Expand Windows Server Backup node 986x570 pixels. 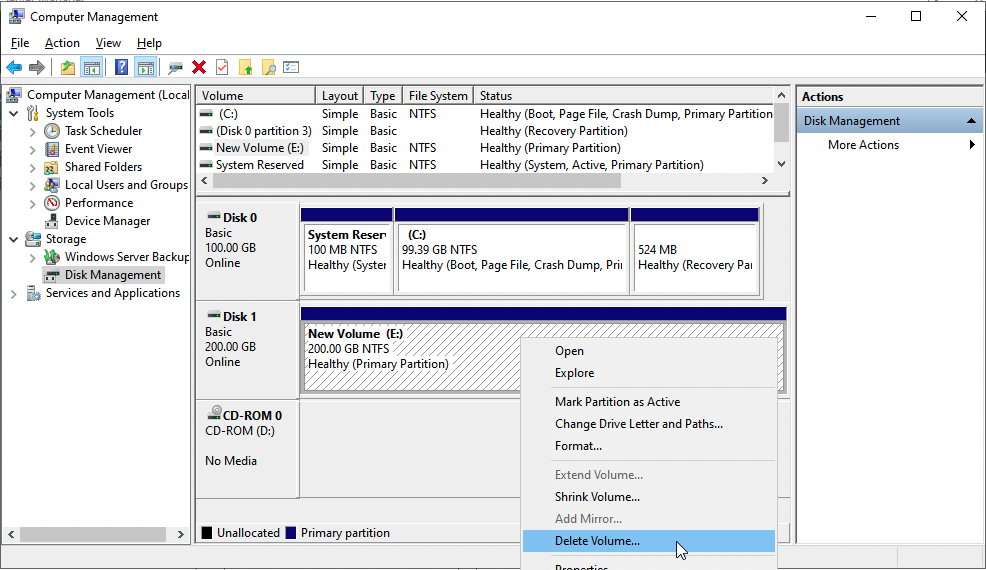pyautogui.click(x=33, y=257)
